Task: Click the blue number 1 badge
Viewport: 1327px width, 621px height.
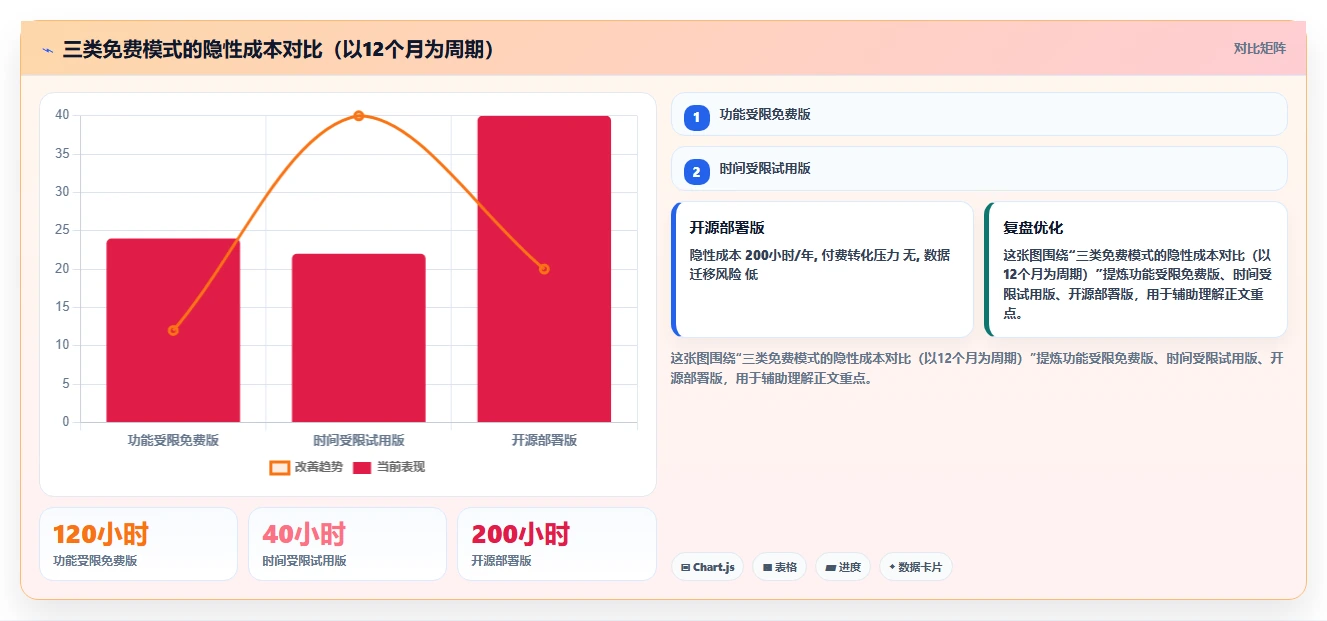Action: click(697, 117)
